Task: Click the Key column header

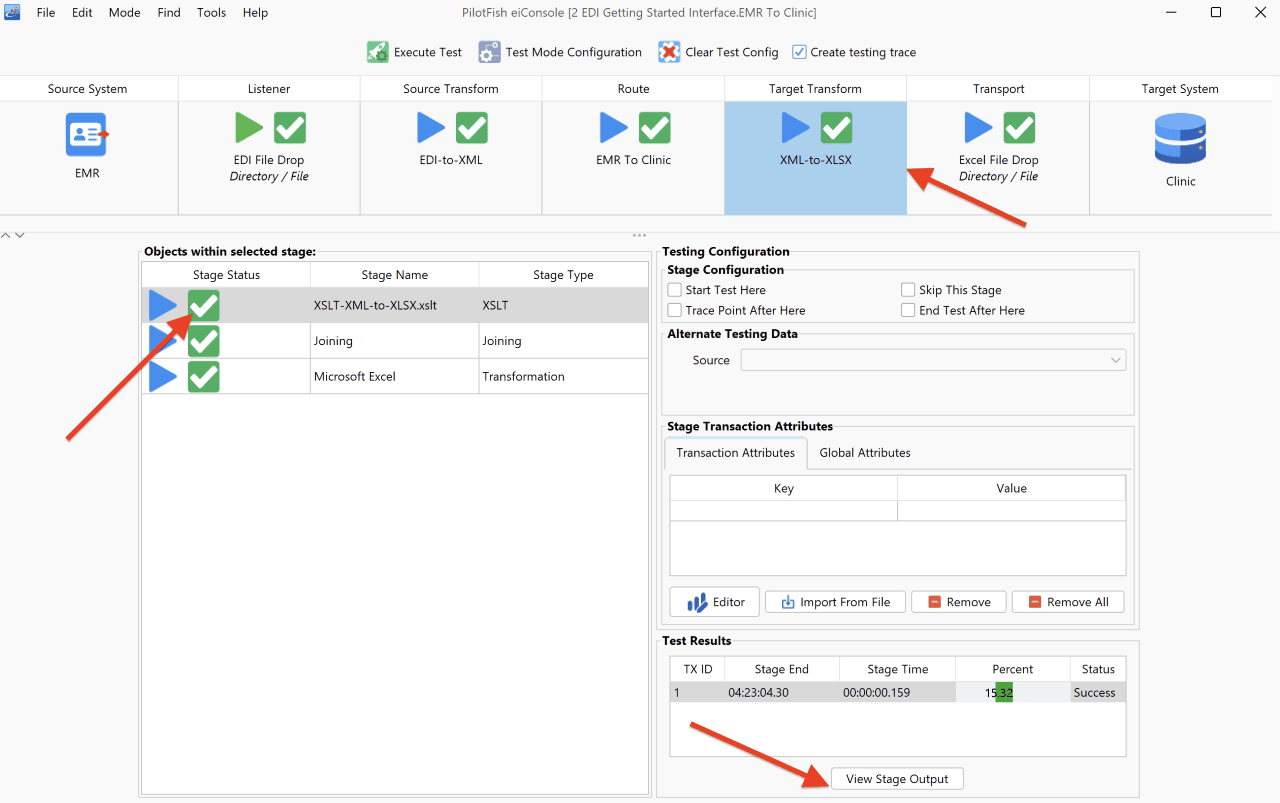Action: (784, 488)
